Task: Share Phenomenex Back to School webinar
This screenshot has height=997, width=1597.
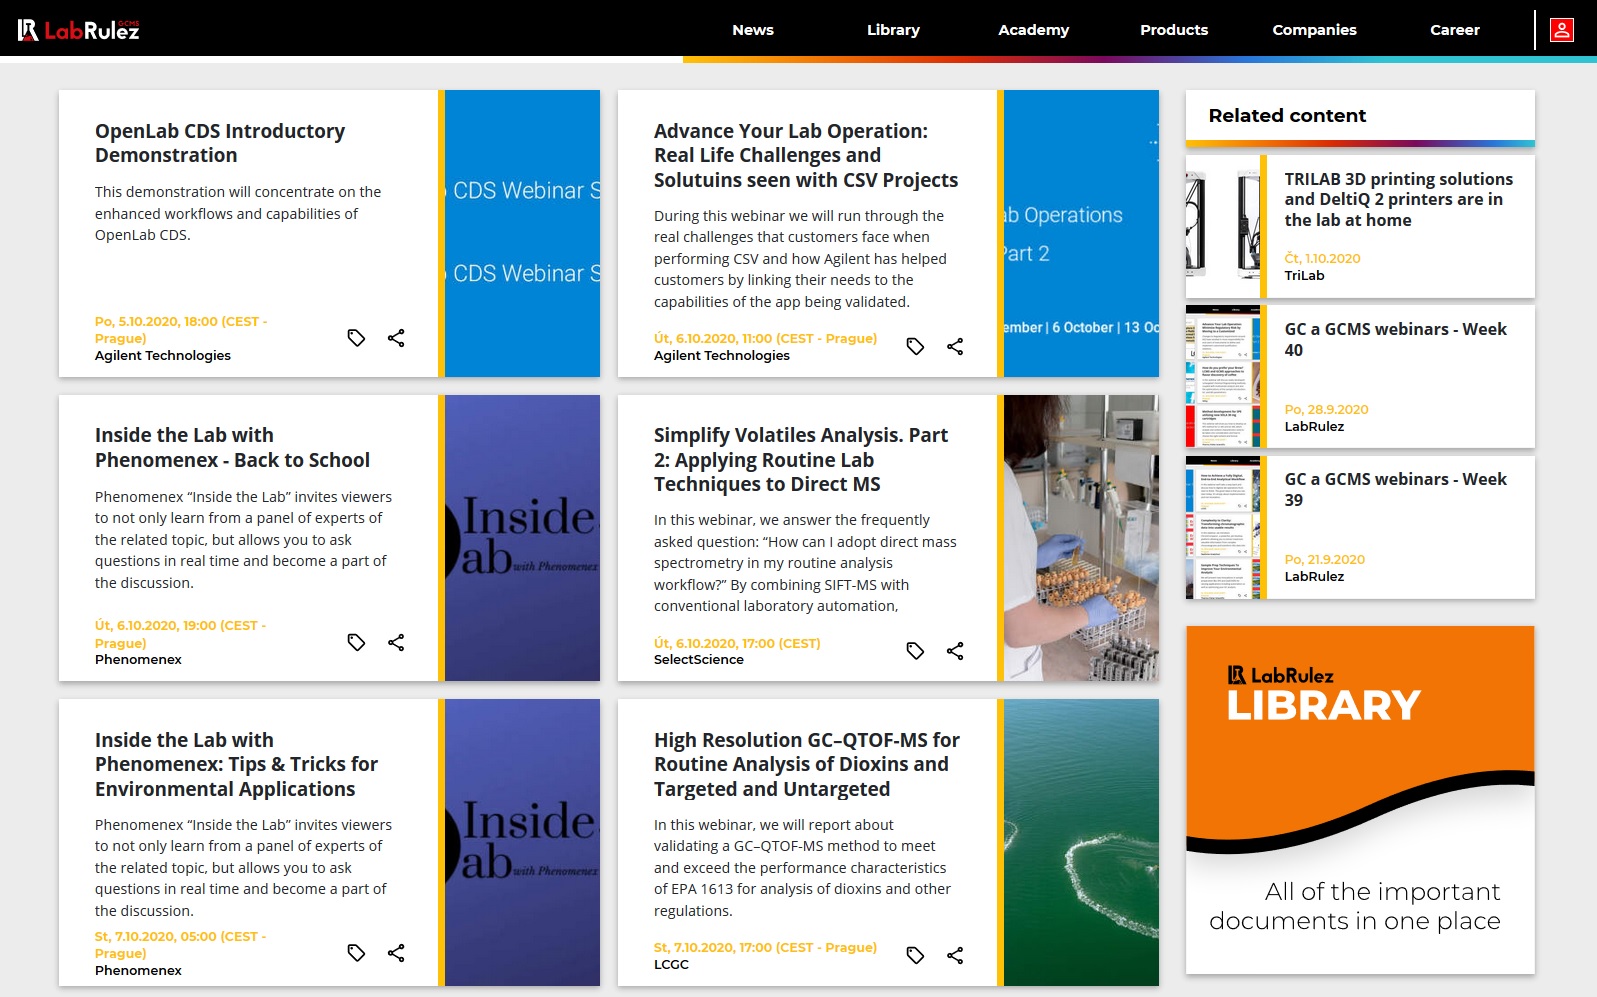Action: [x=396, y=642]
